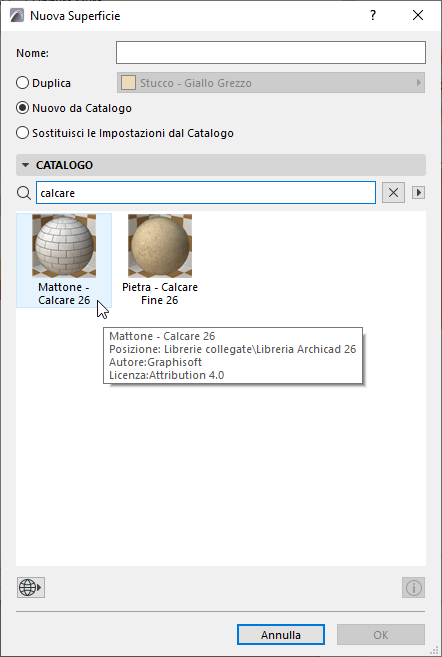Screen dimensions: 442x657
Task: Click the magnifier search icon
Action: coord(24,193)
